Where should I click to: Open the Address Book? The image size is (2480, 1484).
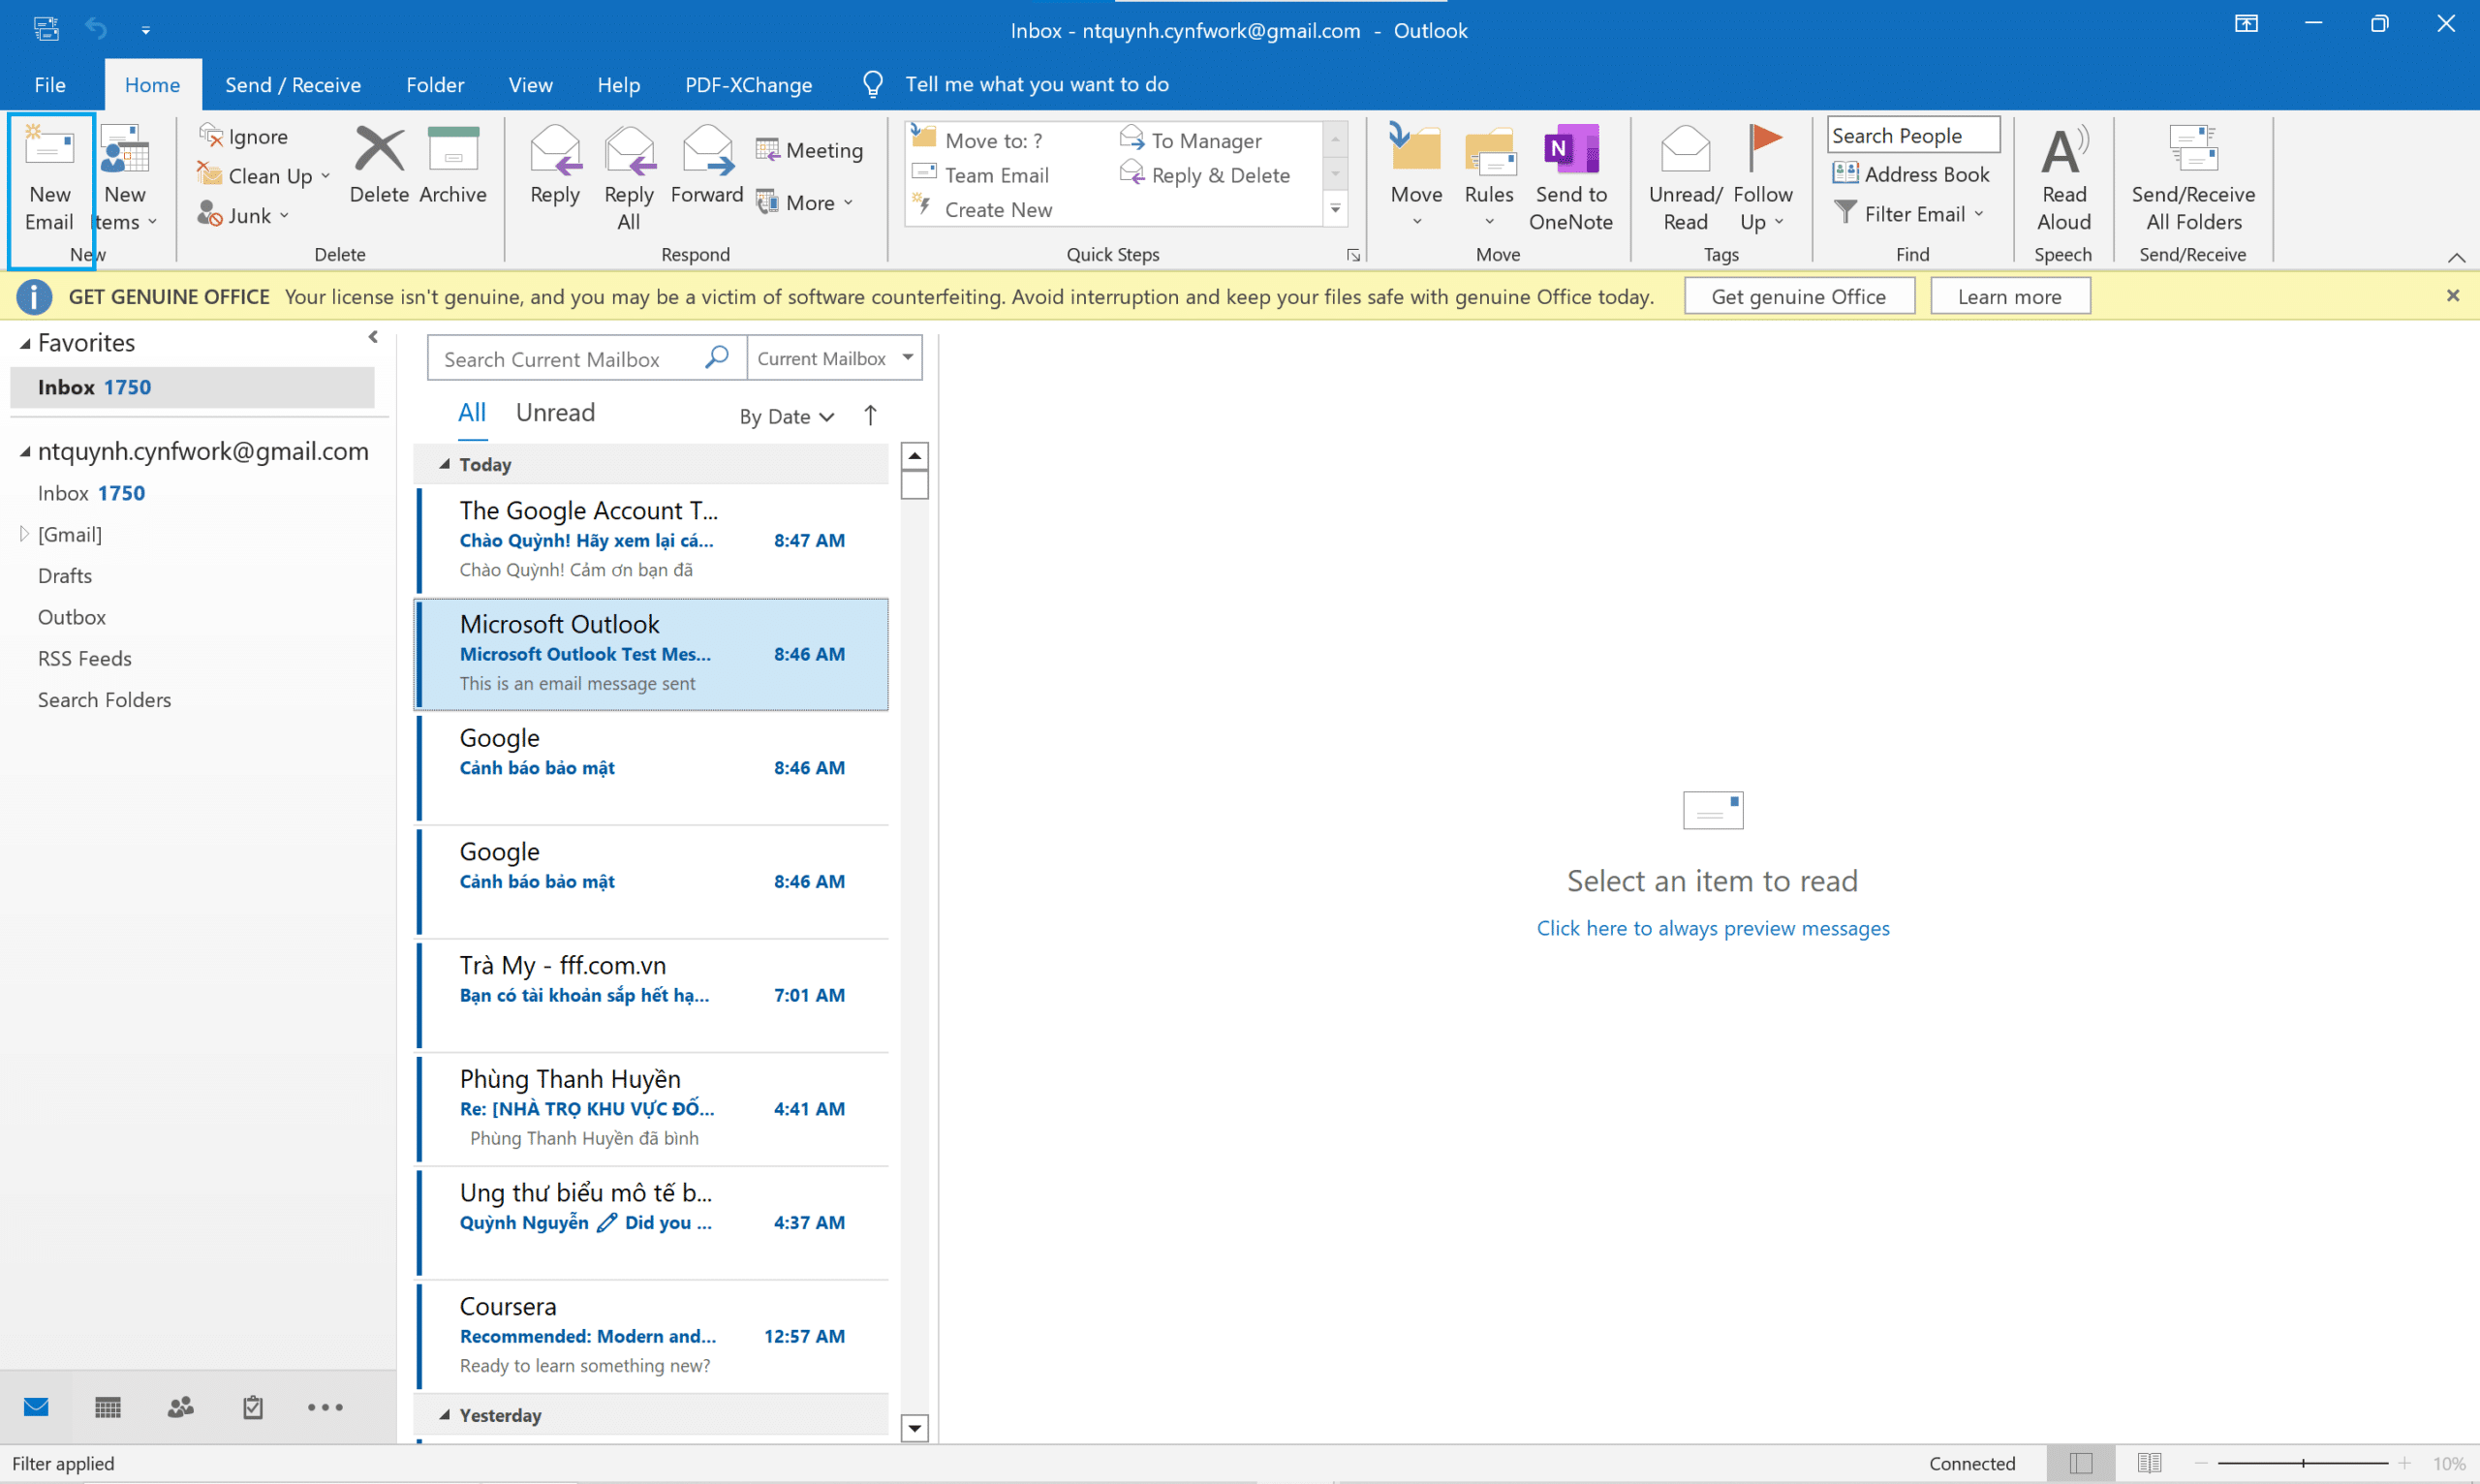pos(1911,174)
